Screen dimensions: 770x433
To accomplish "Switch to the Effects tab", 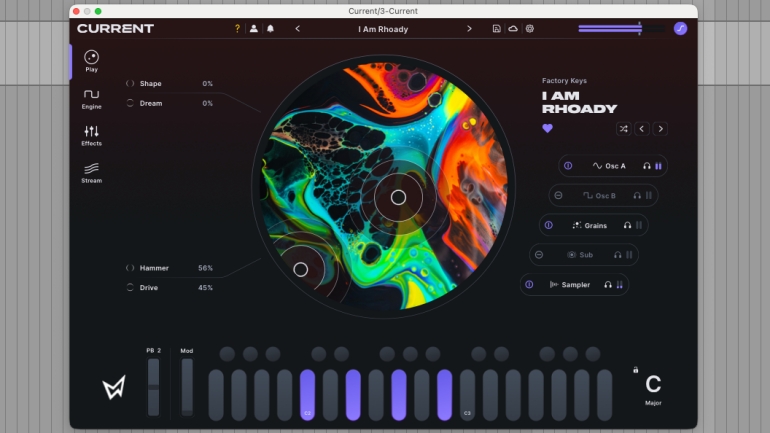I will coord(91,135).
